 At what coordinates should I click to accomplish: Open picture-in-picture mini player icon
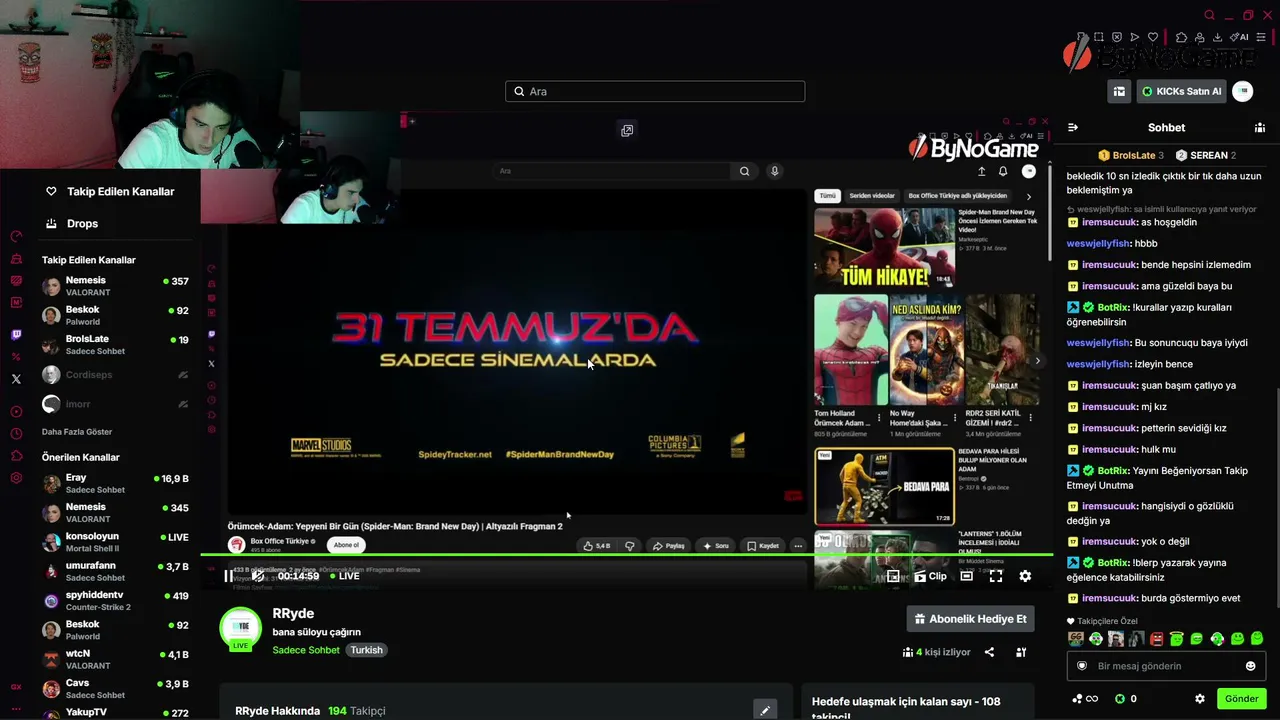pos(893,576)
